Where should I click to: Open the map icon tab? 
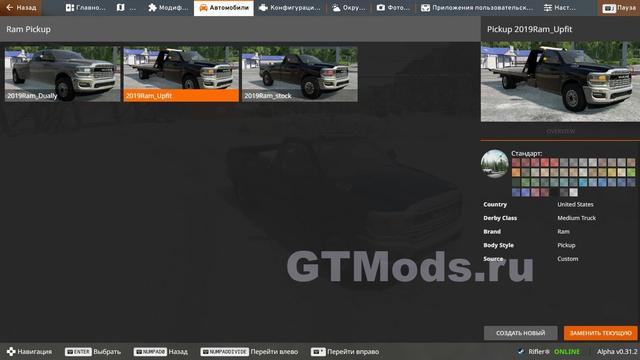pos(120,8)
